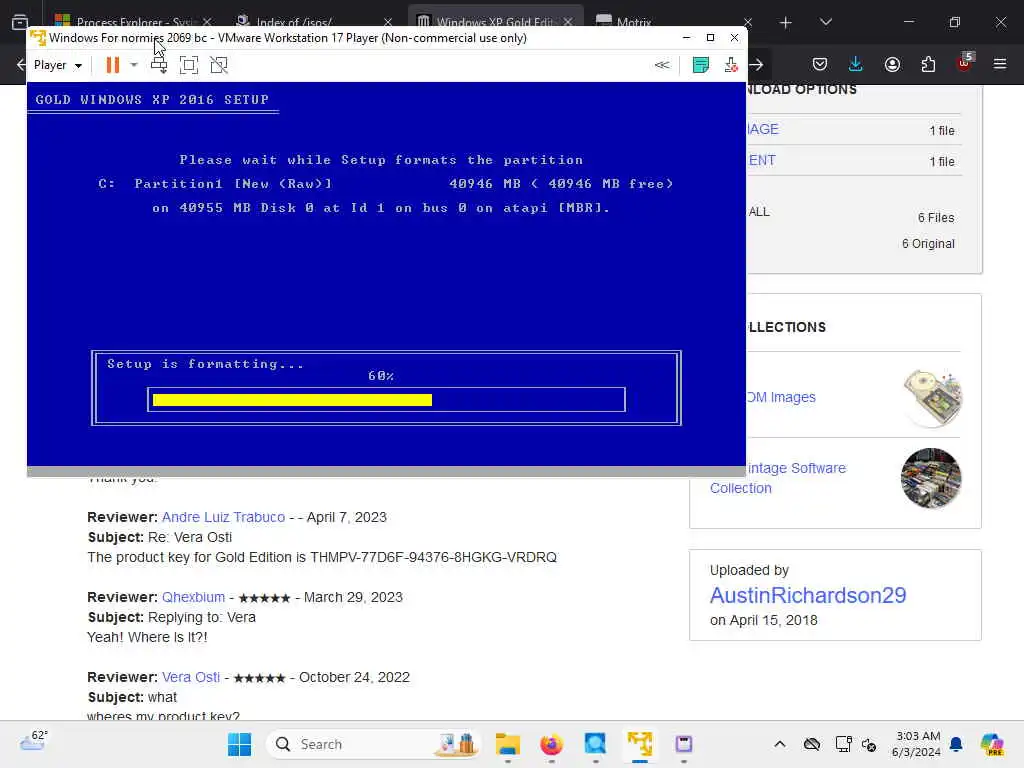Click the taskbar Search box
This screenshot has height=768, width=1024.
pos(374,744)
